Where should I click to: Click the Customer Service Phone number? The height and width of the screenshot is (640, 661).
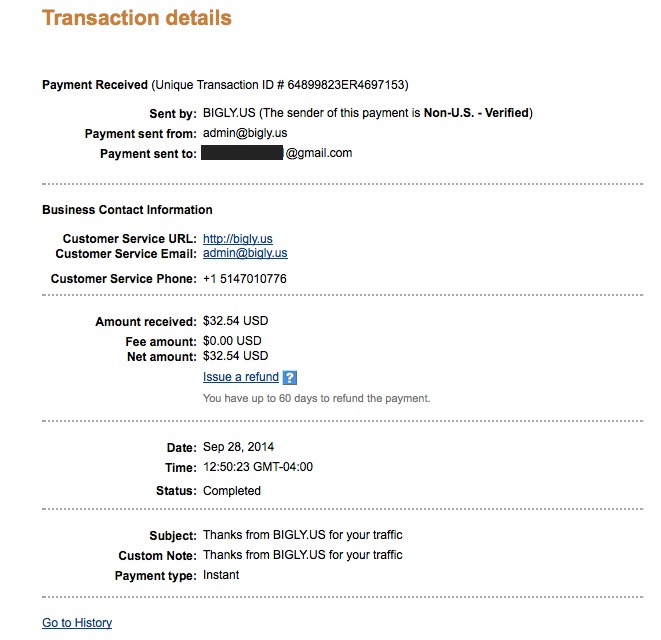tap(245, 279)
